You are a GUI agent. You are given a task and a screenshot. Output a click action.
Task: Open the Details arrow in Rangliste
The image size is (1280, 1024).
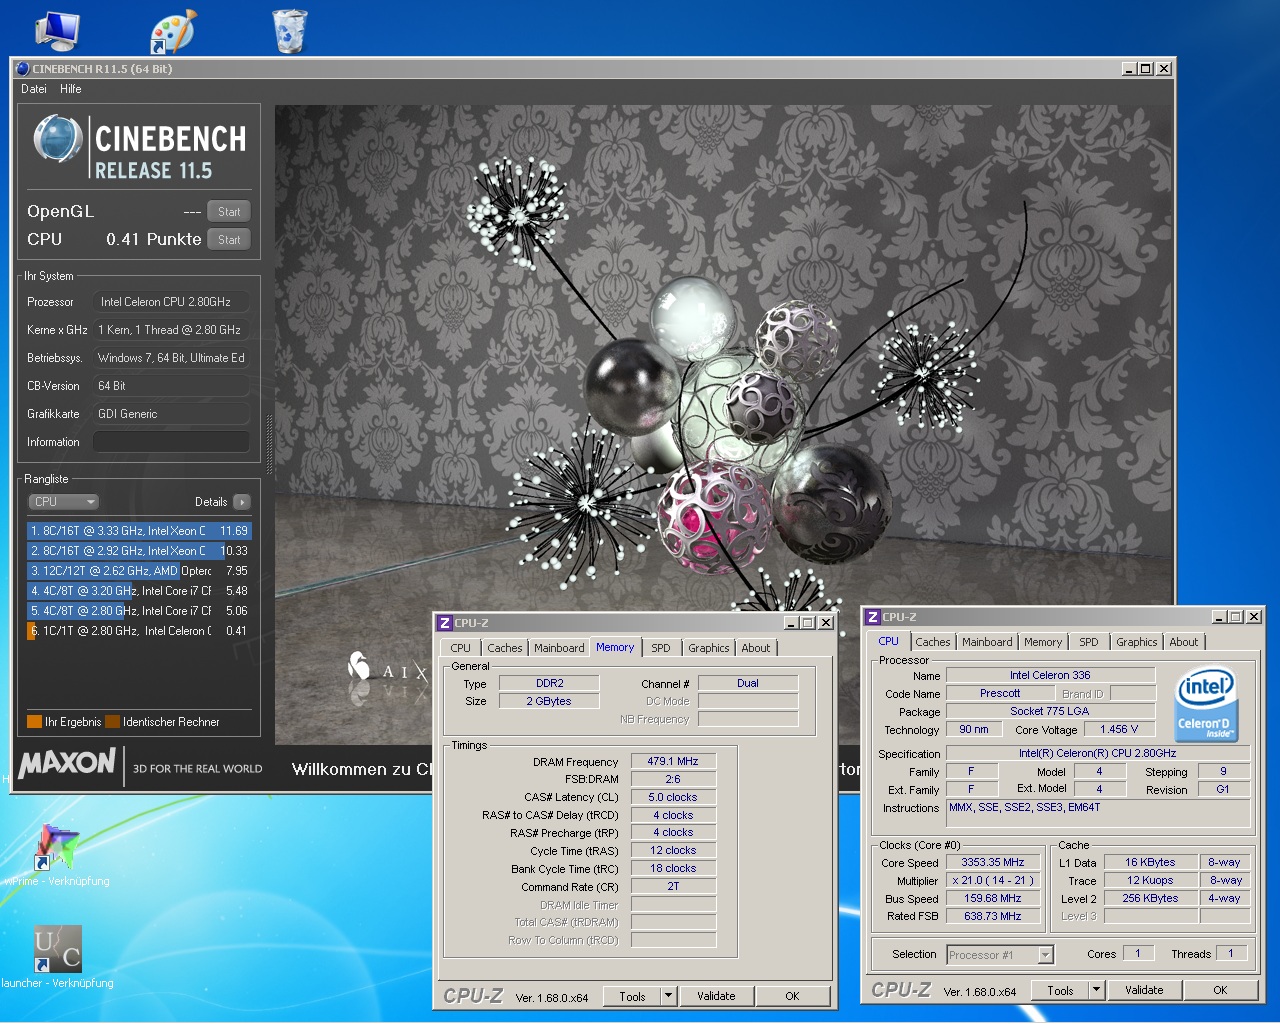point(242,502)
